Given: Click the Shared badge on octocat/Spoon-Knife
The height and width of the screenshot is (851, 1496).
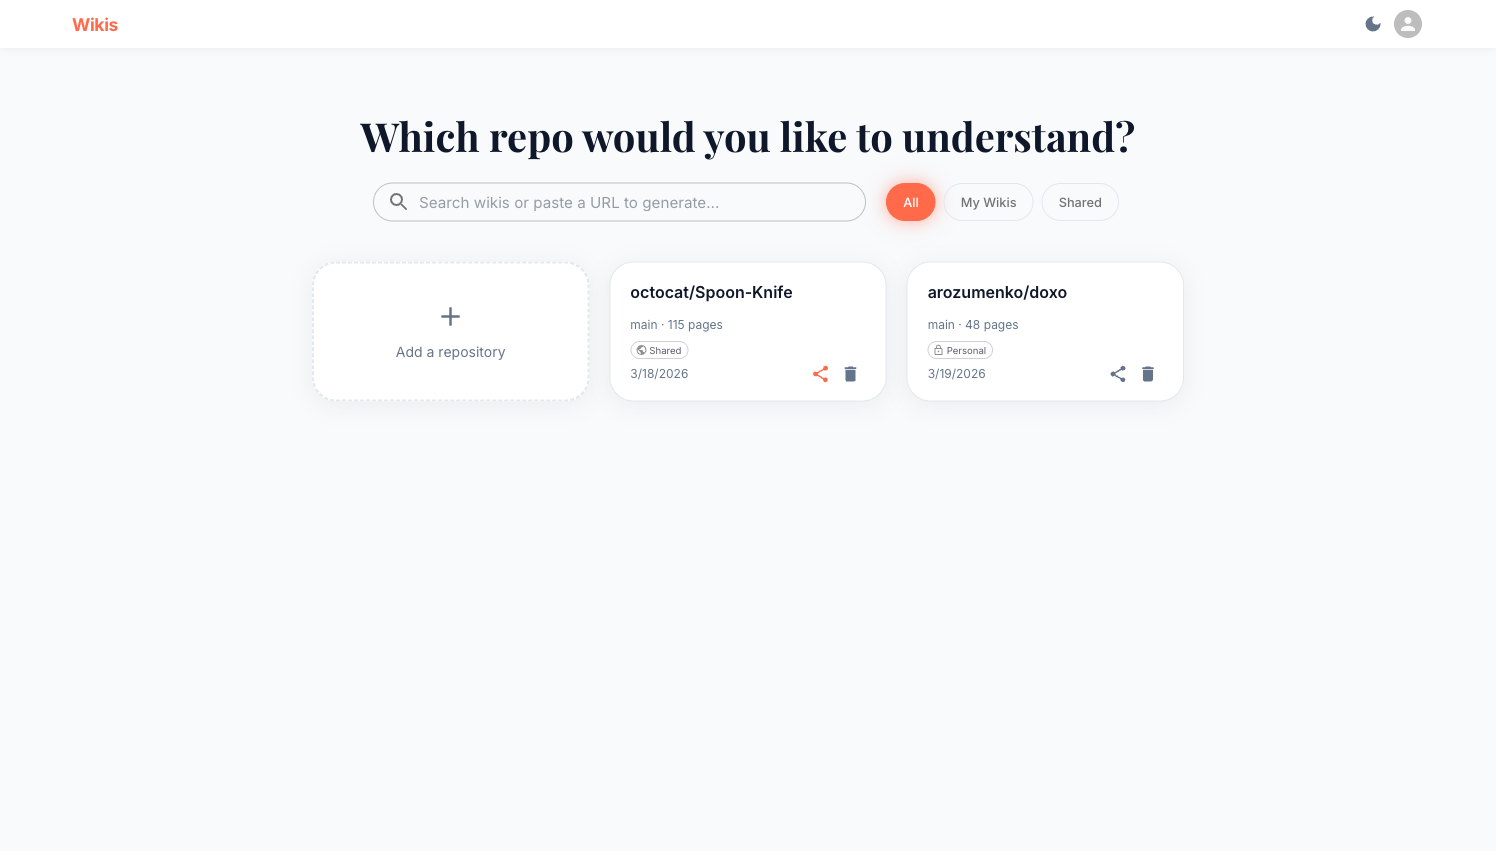Looking at the screenshot, I should tap(659, 350).
